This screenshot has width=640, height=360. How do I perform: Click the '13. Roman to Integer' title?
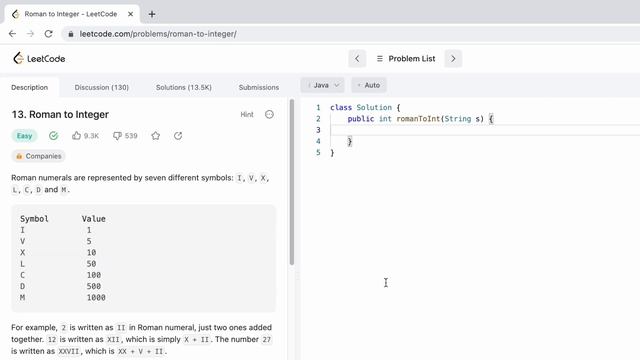click(x=60, y=114)
